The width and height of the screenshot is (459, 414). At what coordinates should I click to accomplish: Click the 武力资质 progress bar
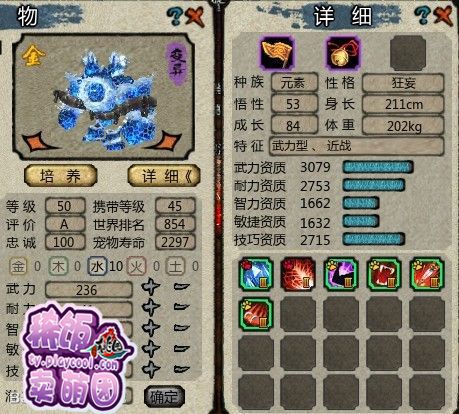pos(378,167)
